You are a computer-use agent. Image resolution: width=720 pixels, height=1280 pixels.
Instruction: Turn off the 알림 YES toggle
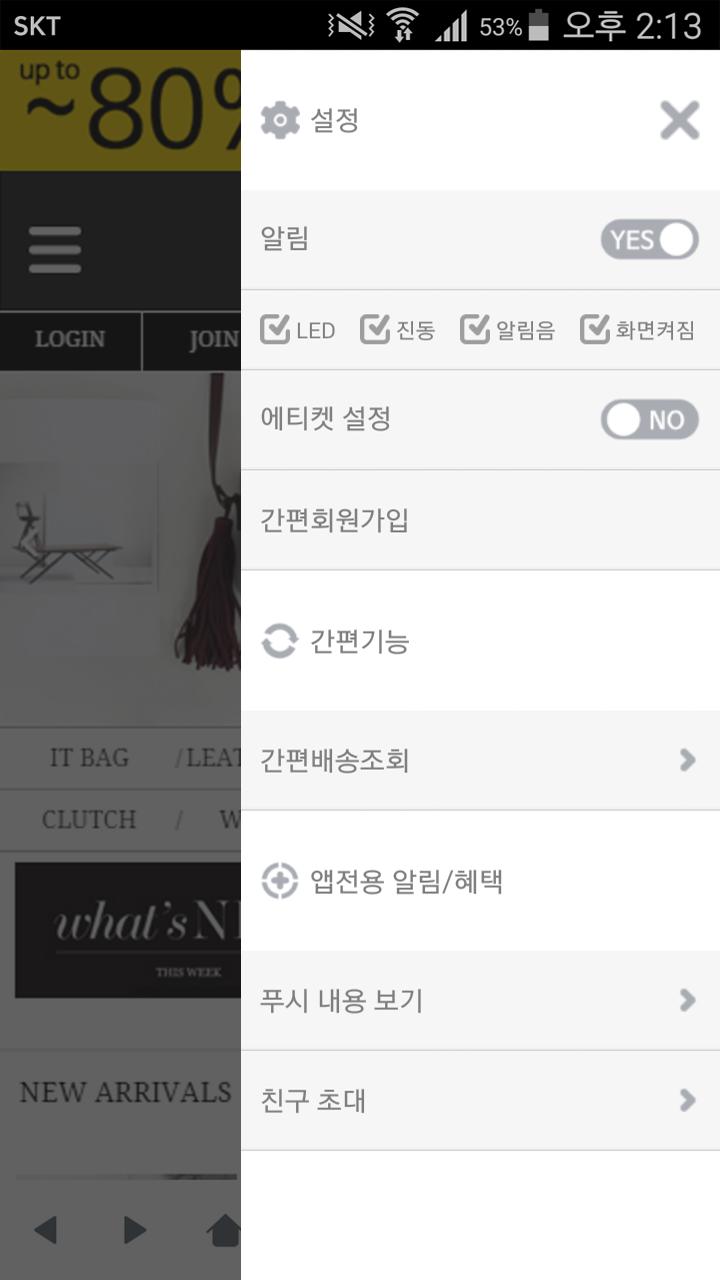point(650,240)
